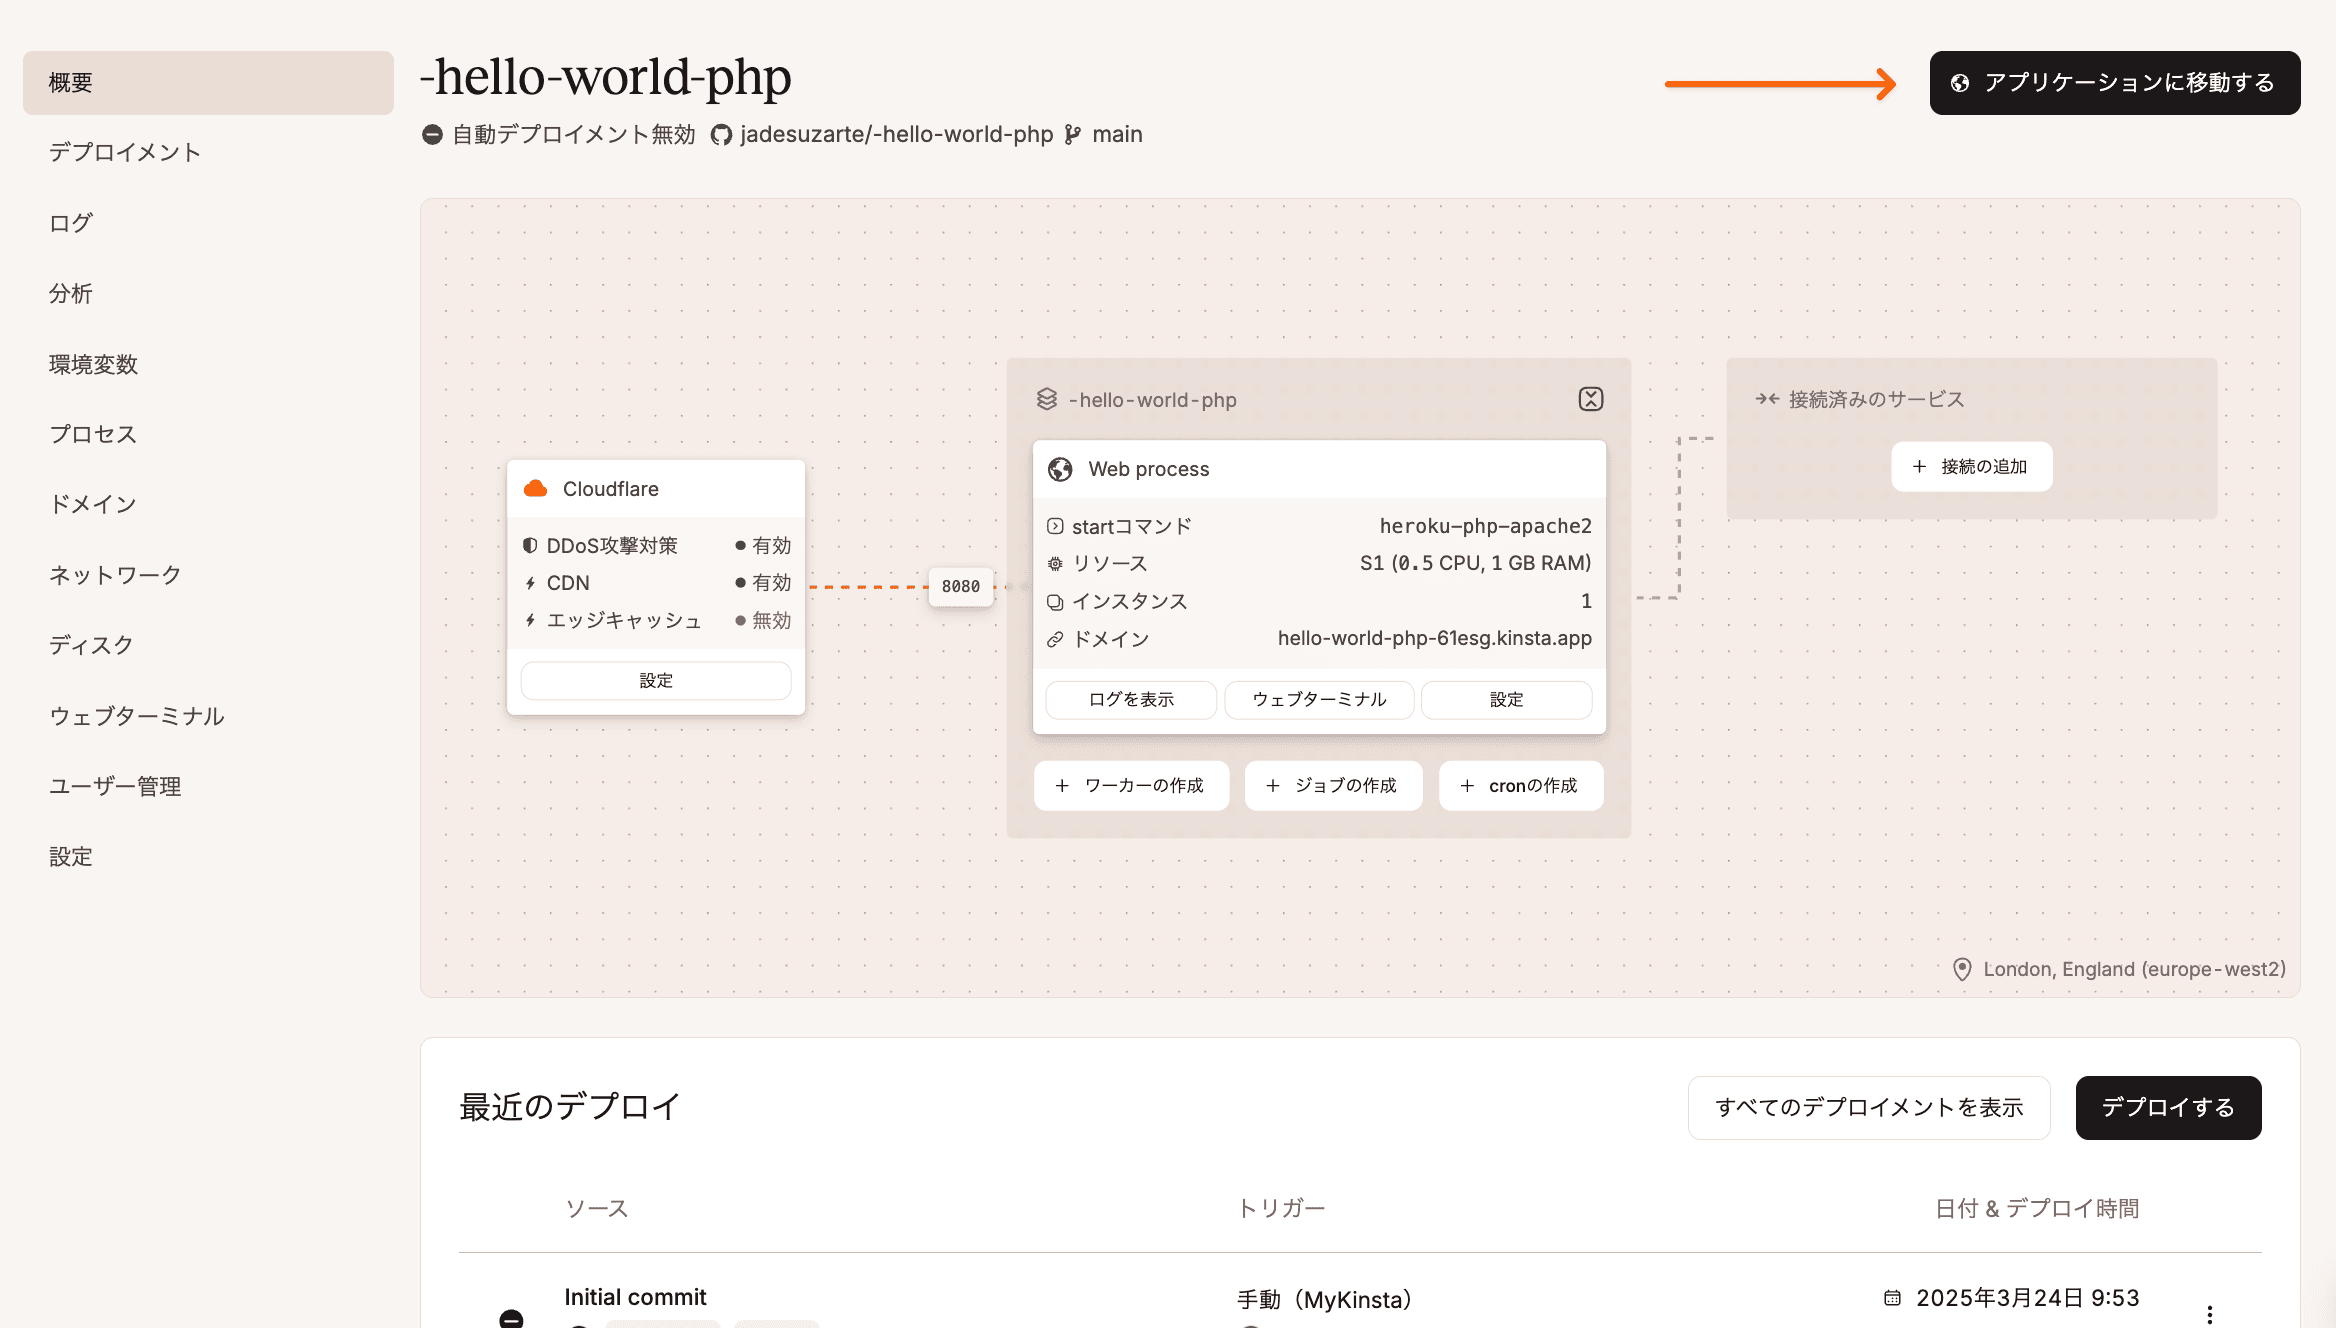Image resolution: width=2336 pixels, height=1328 pixels.
Task: Click the CDN lightning icon
Action: point(530,583)
